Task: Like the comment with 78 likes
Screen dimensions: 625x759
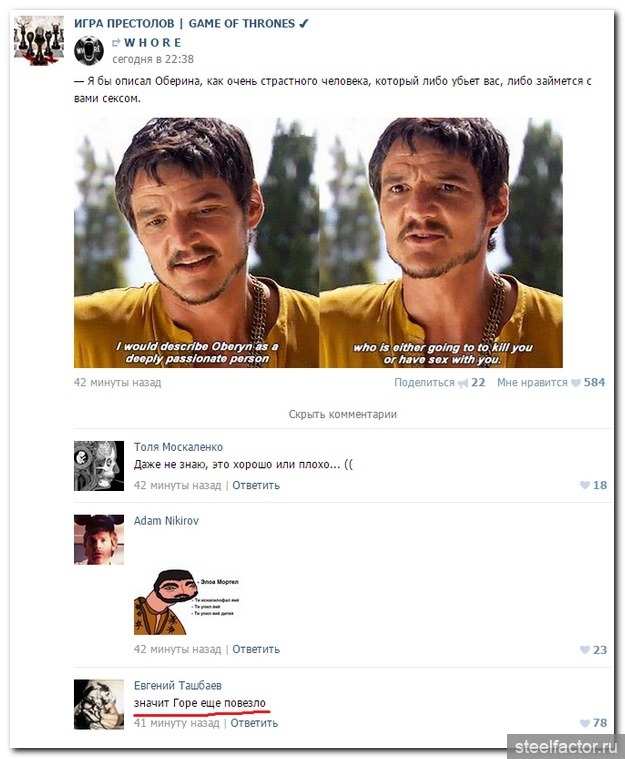Action: (x=593, y=723)
